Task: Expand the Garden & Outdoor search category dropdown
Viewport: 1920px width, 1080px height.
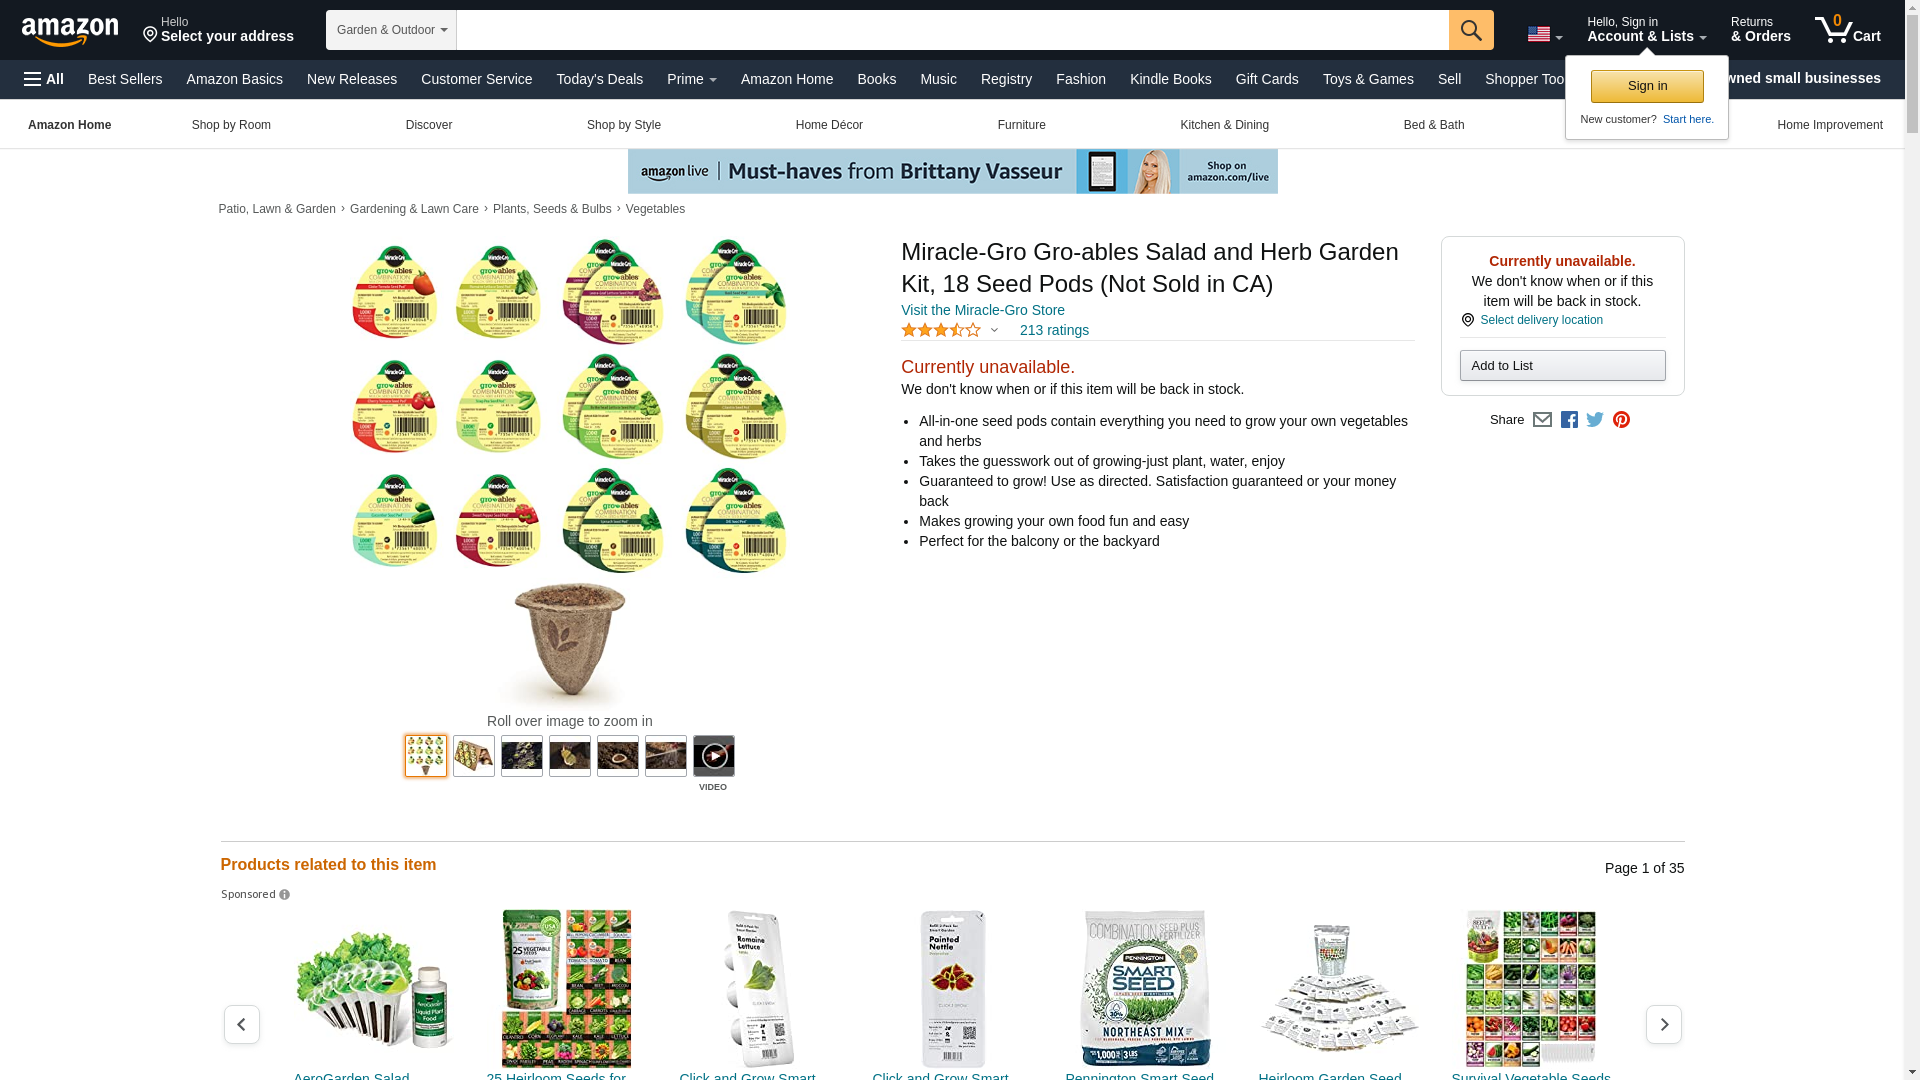Action: click(392, 30)
